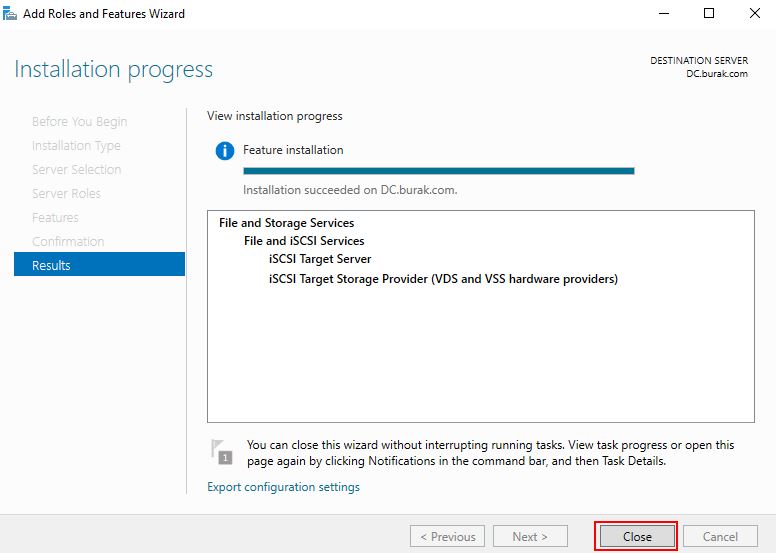776x553 pixels.
Task: Select the File and Storage Services row
Action: [x=287, y=223]
